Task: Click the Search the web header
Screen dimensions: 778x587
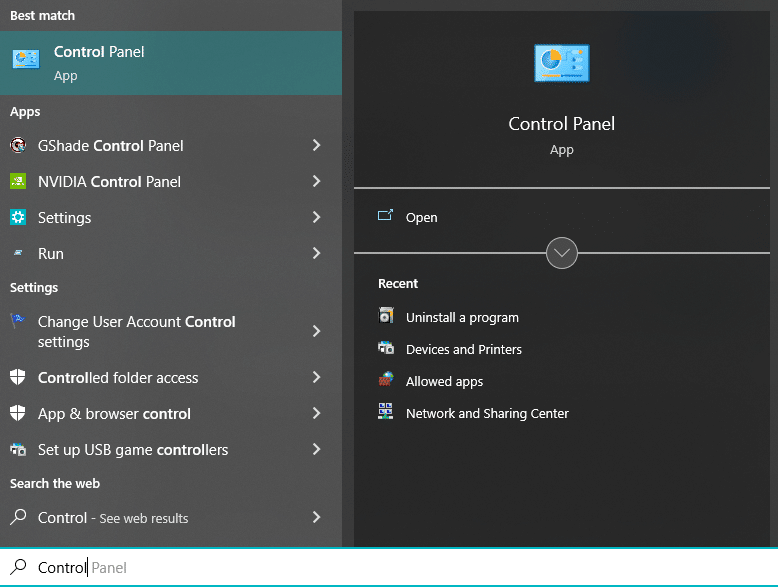Action: tap(55, 483)
